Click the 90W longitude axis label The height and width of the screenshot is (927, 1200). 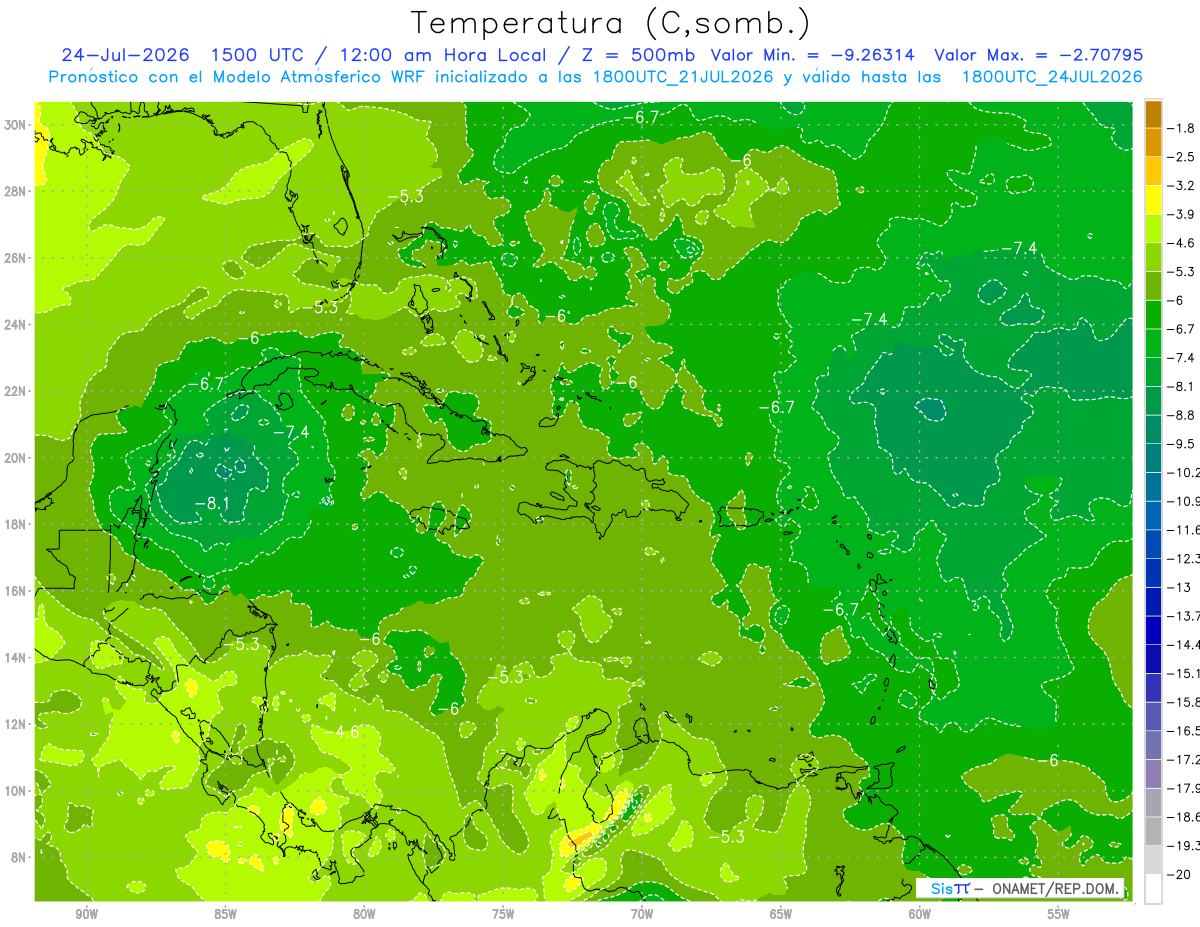86,913
